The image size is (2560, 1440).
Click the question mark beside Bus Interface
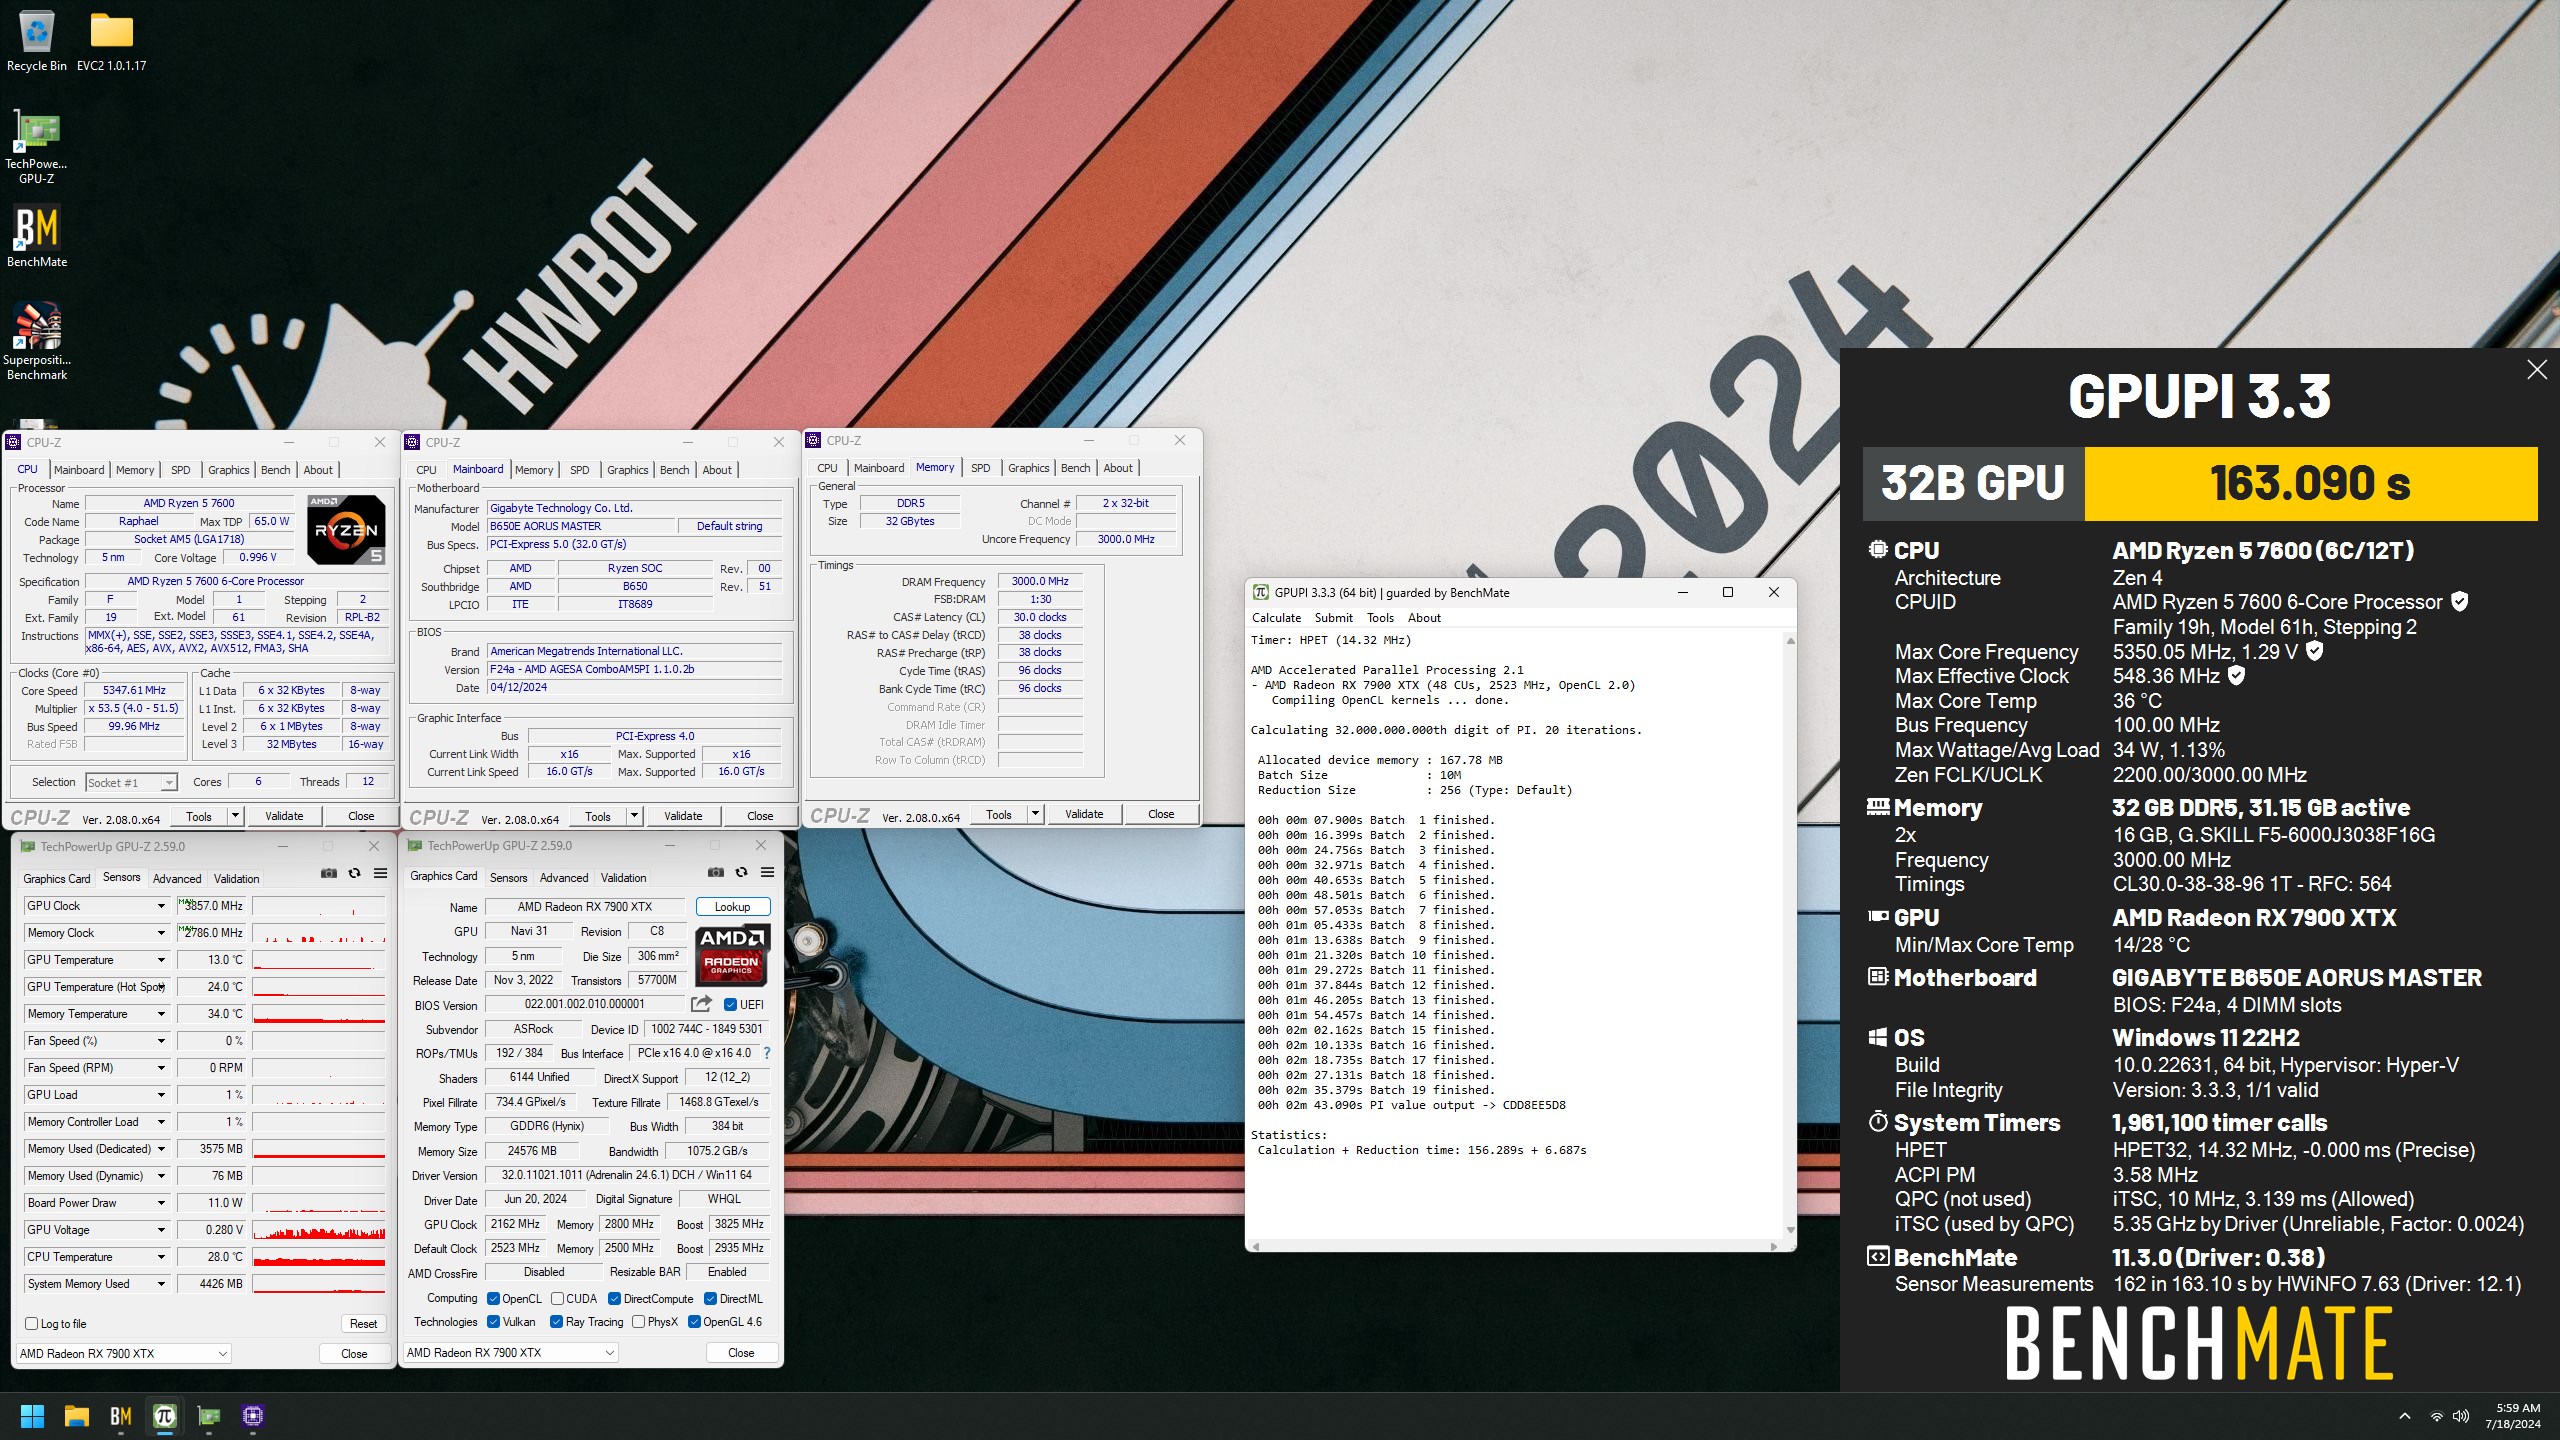point(767,1053)
